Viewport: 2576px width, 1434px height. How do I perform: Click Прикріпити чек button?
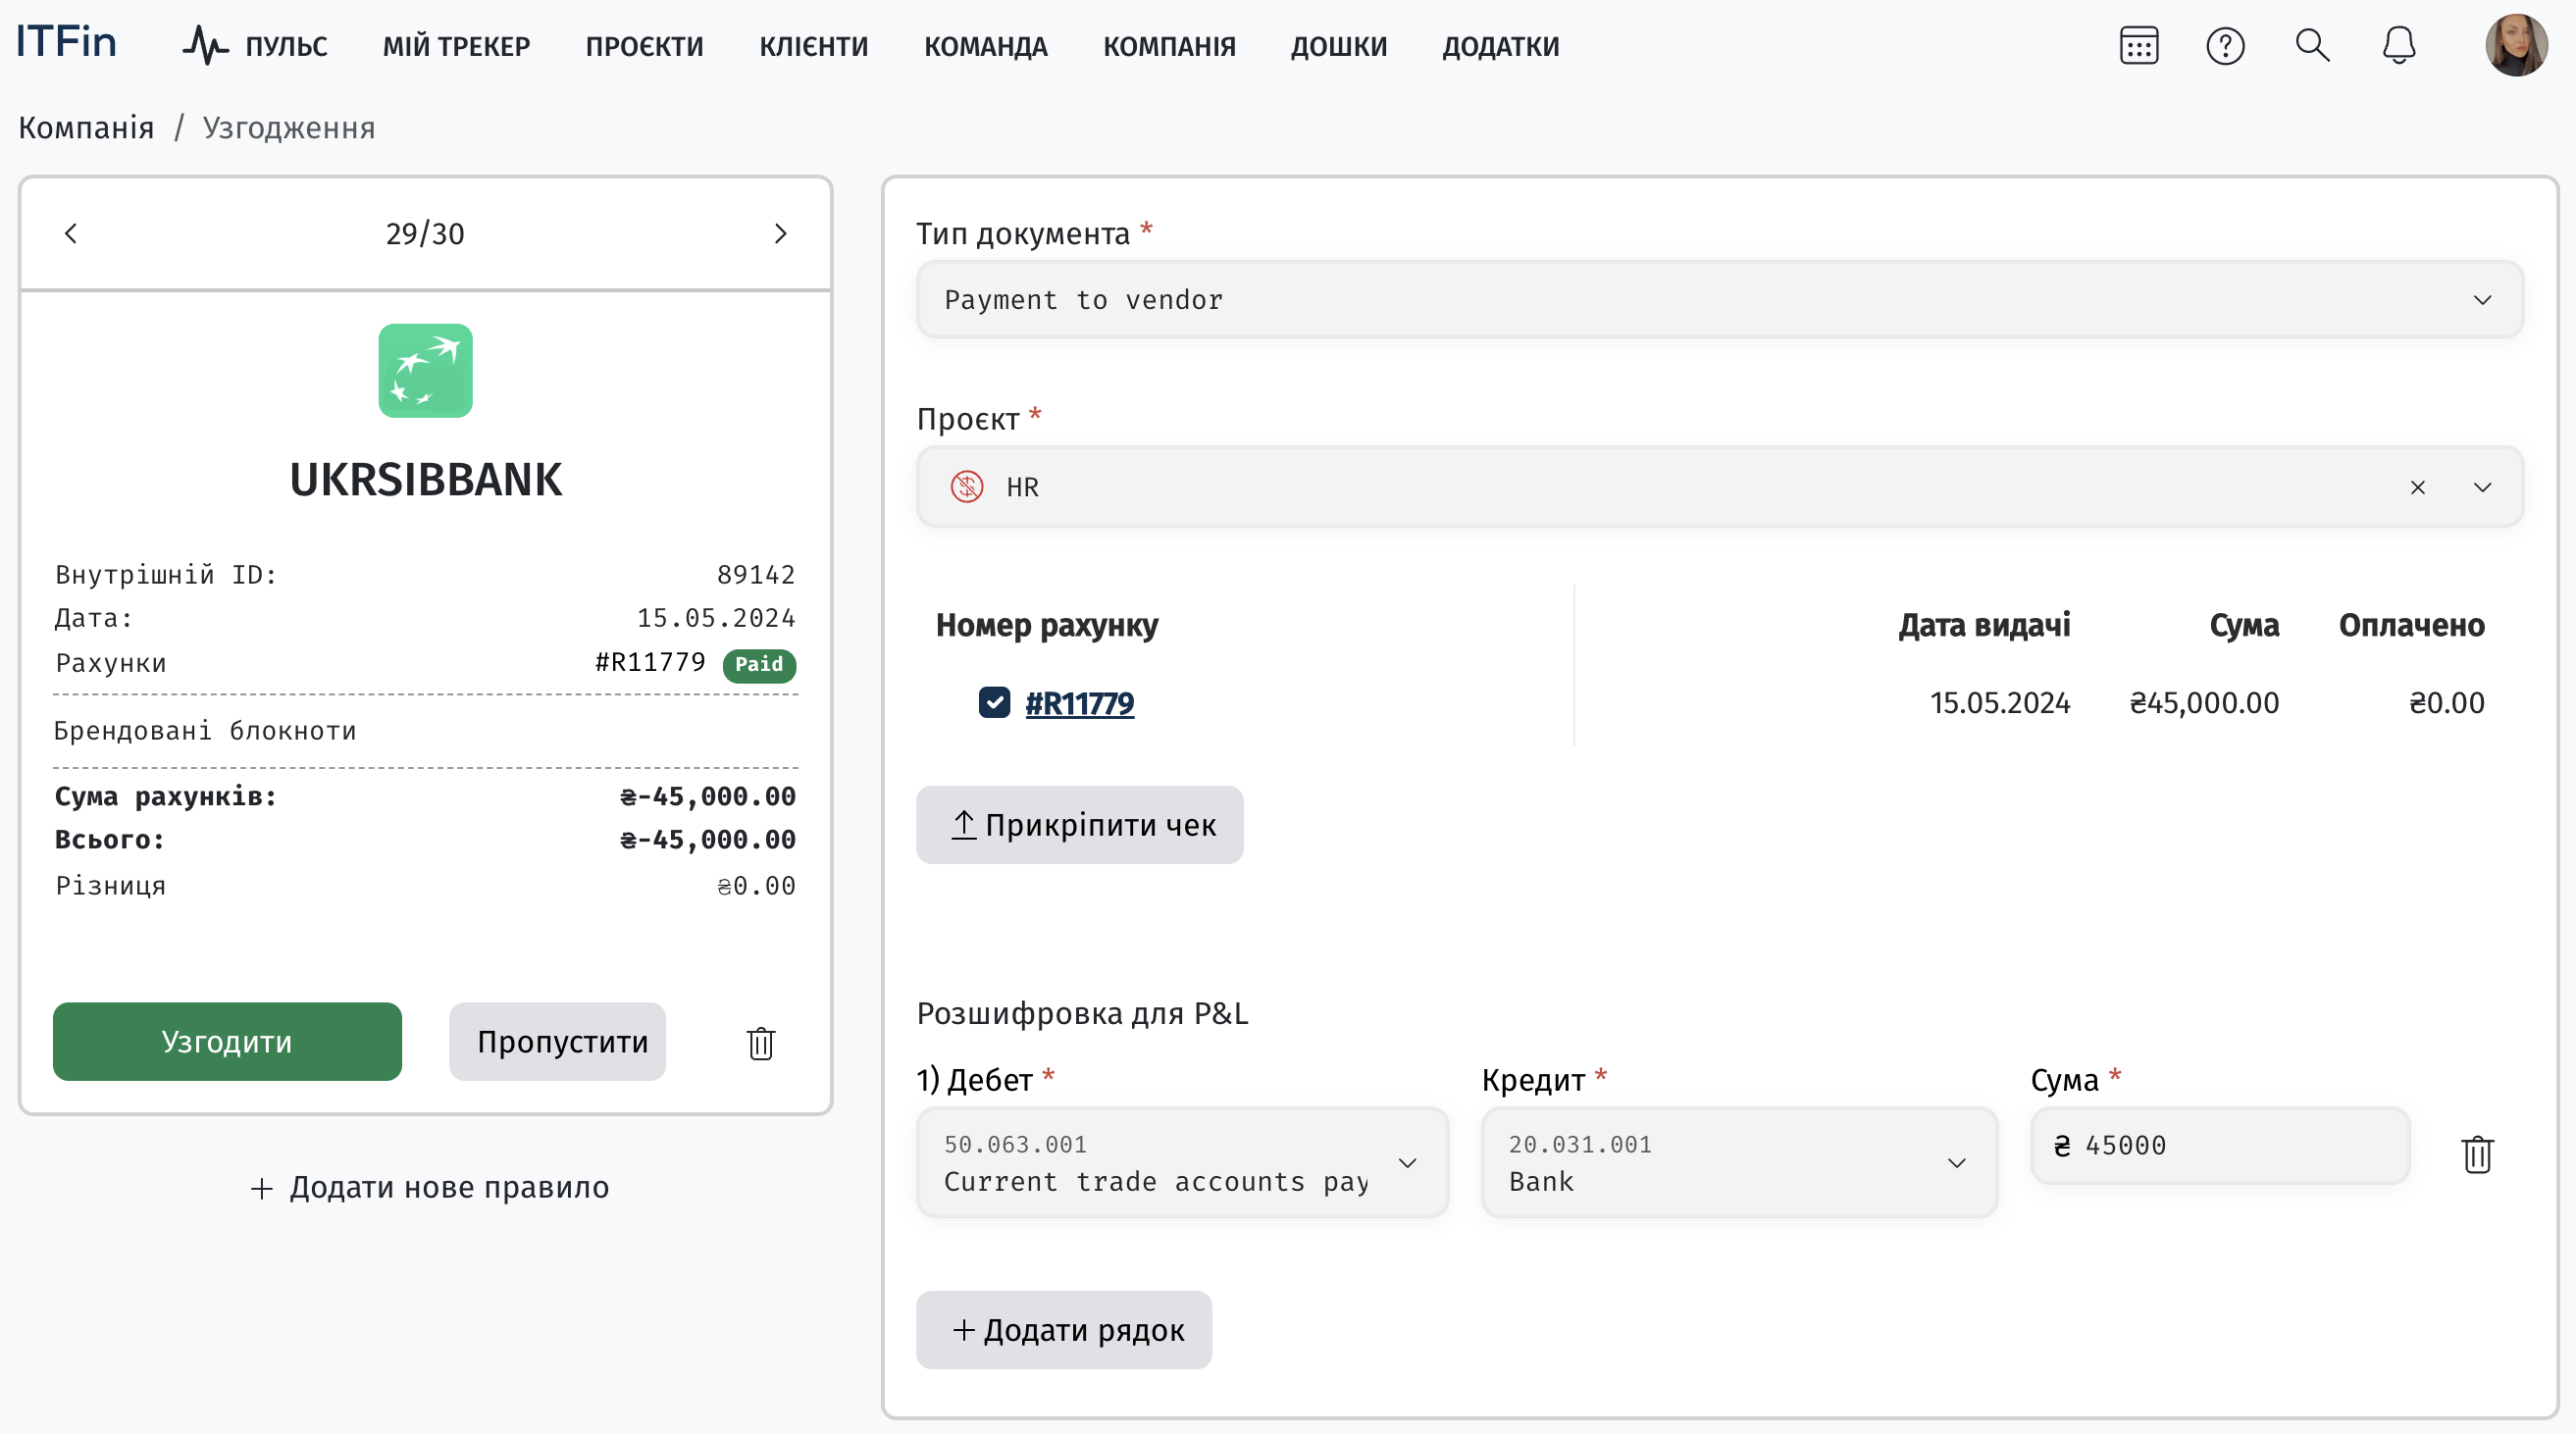coord(1080,825)
